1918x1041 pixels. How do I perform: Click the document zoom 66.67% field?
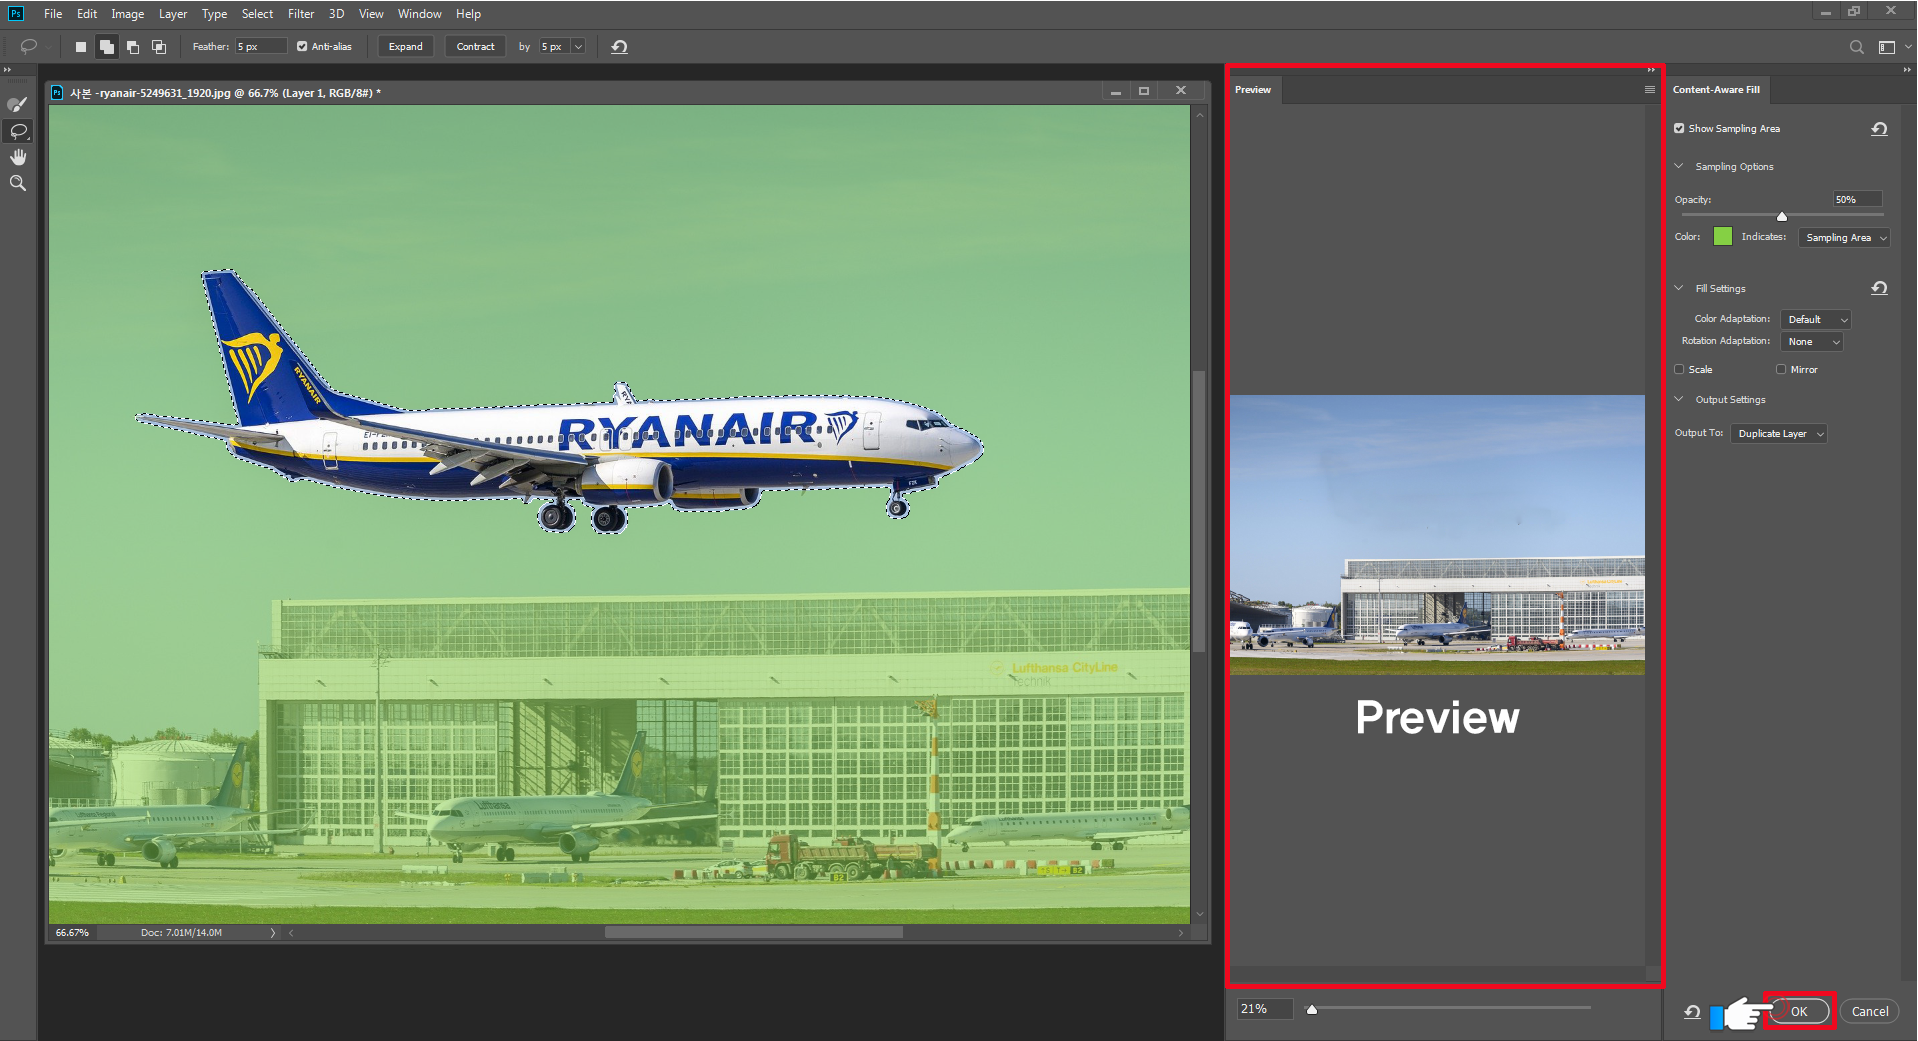72,933
